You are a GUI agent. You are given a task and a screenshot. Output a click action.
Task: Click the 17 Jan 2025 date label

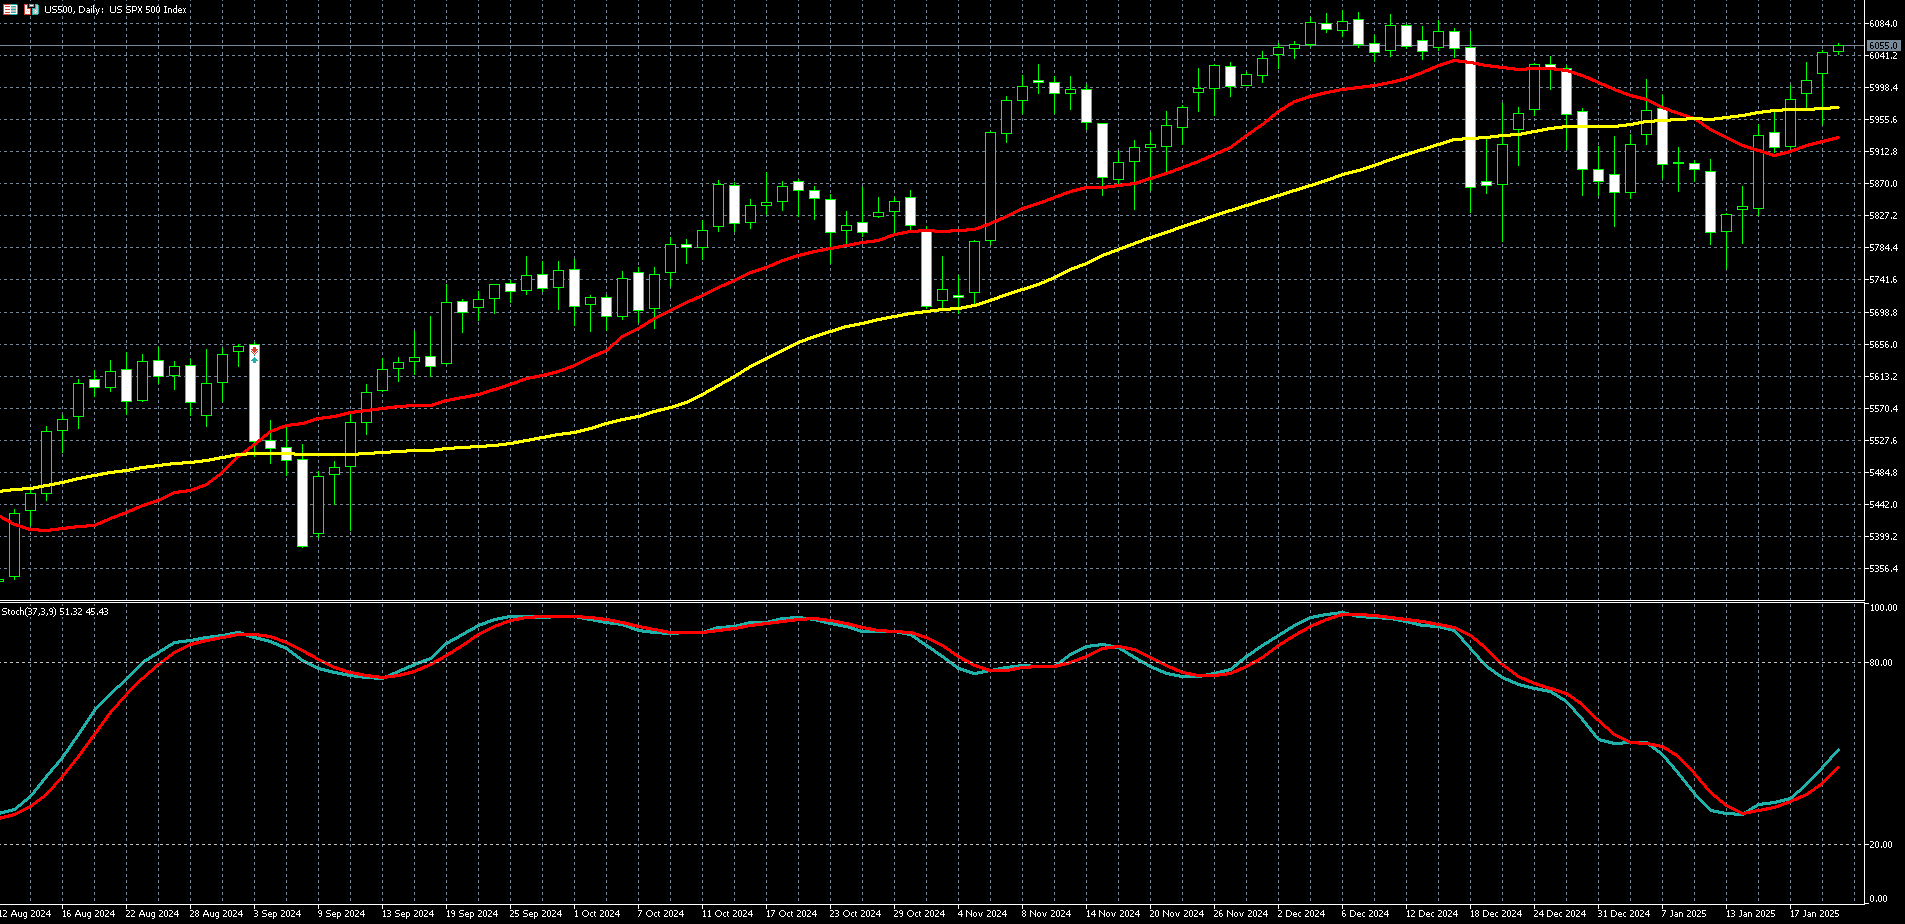[1813, 914]
